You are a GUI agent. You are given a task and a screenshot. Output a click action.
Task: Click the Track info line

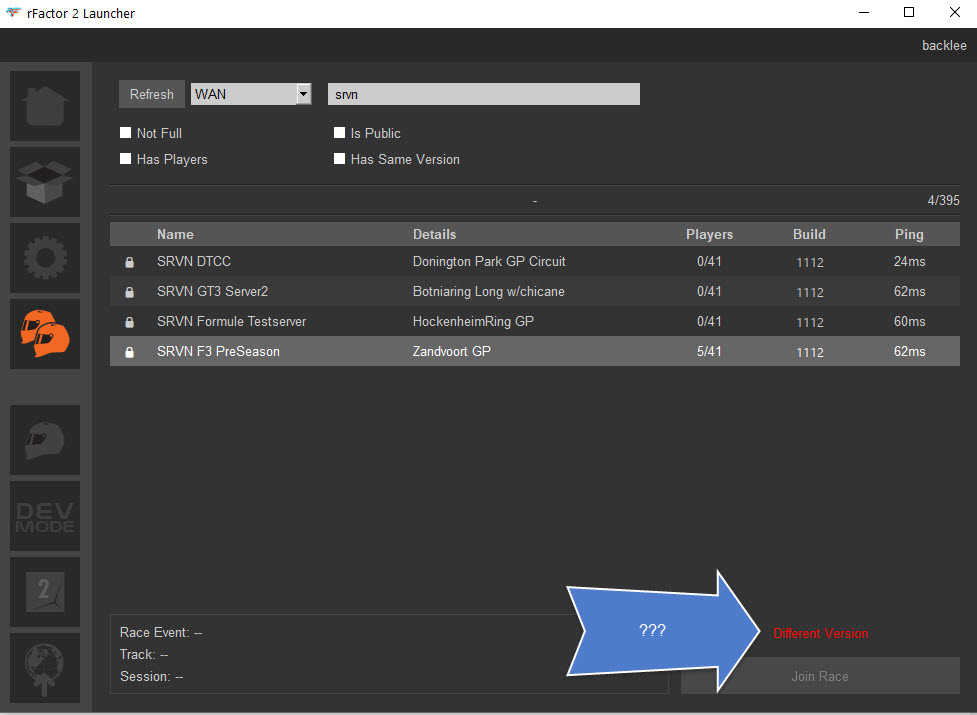144,654
